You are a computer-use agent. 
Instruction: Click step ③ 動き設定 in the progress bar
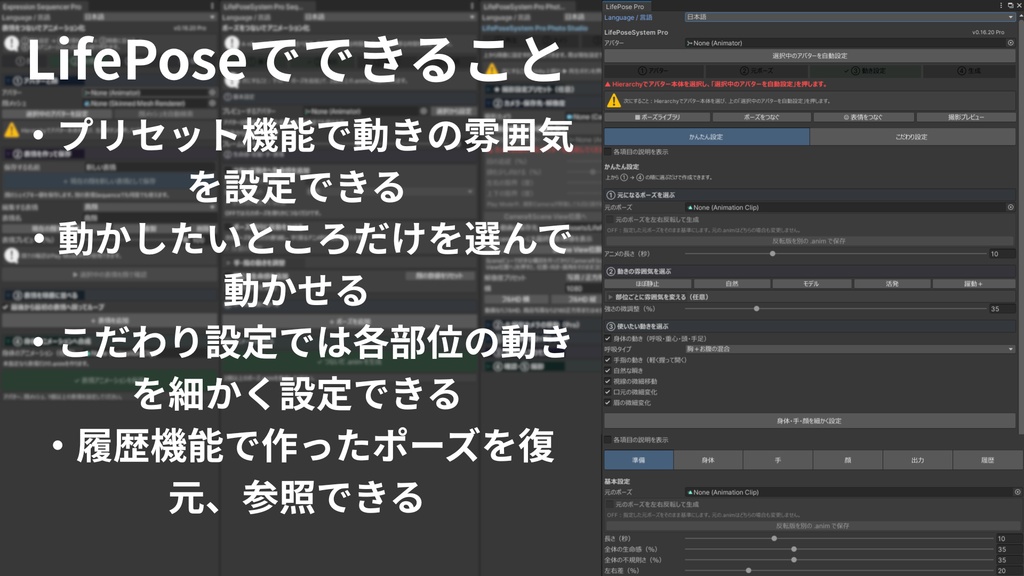865,71
